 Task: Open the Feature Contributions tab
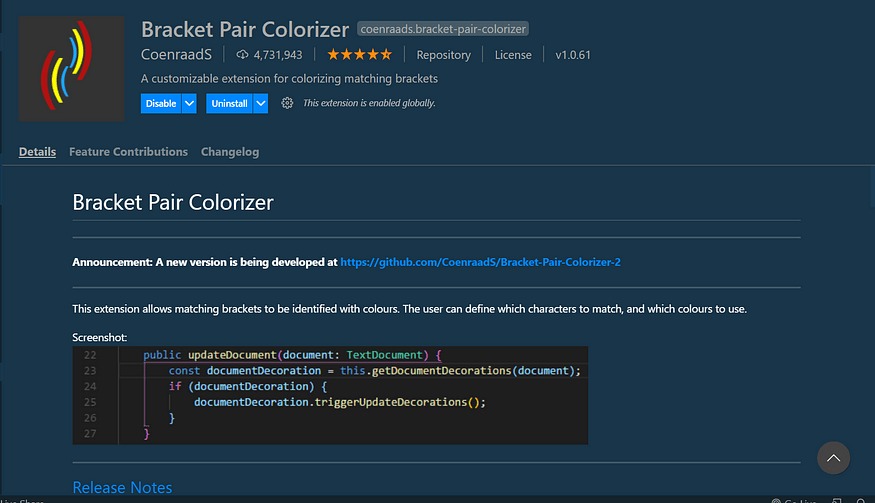[x=128, y=152]
